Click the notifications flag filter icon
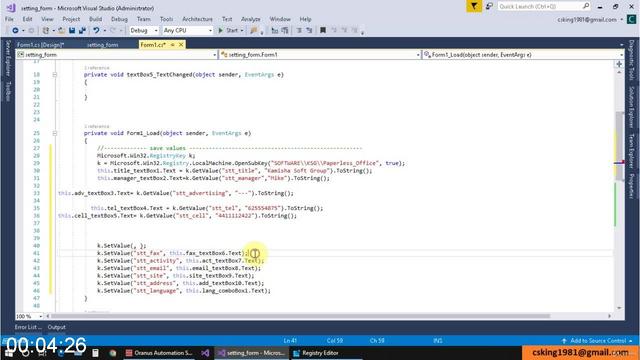Screen dimensions: 640x360 (x=474, y=7)
